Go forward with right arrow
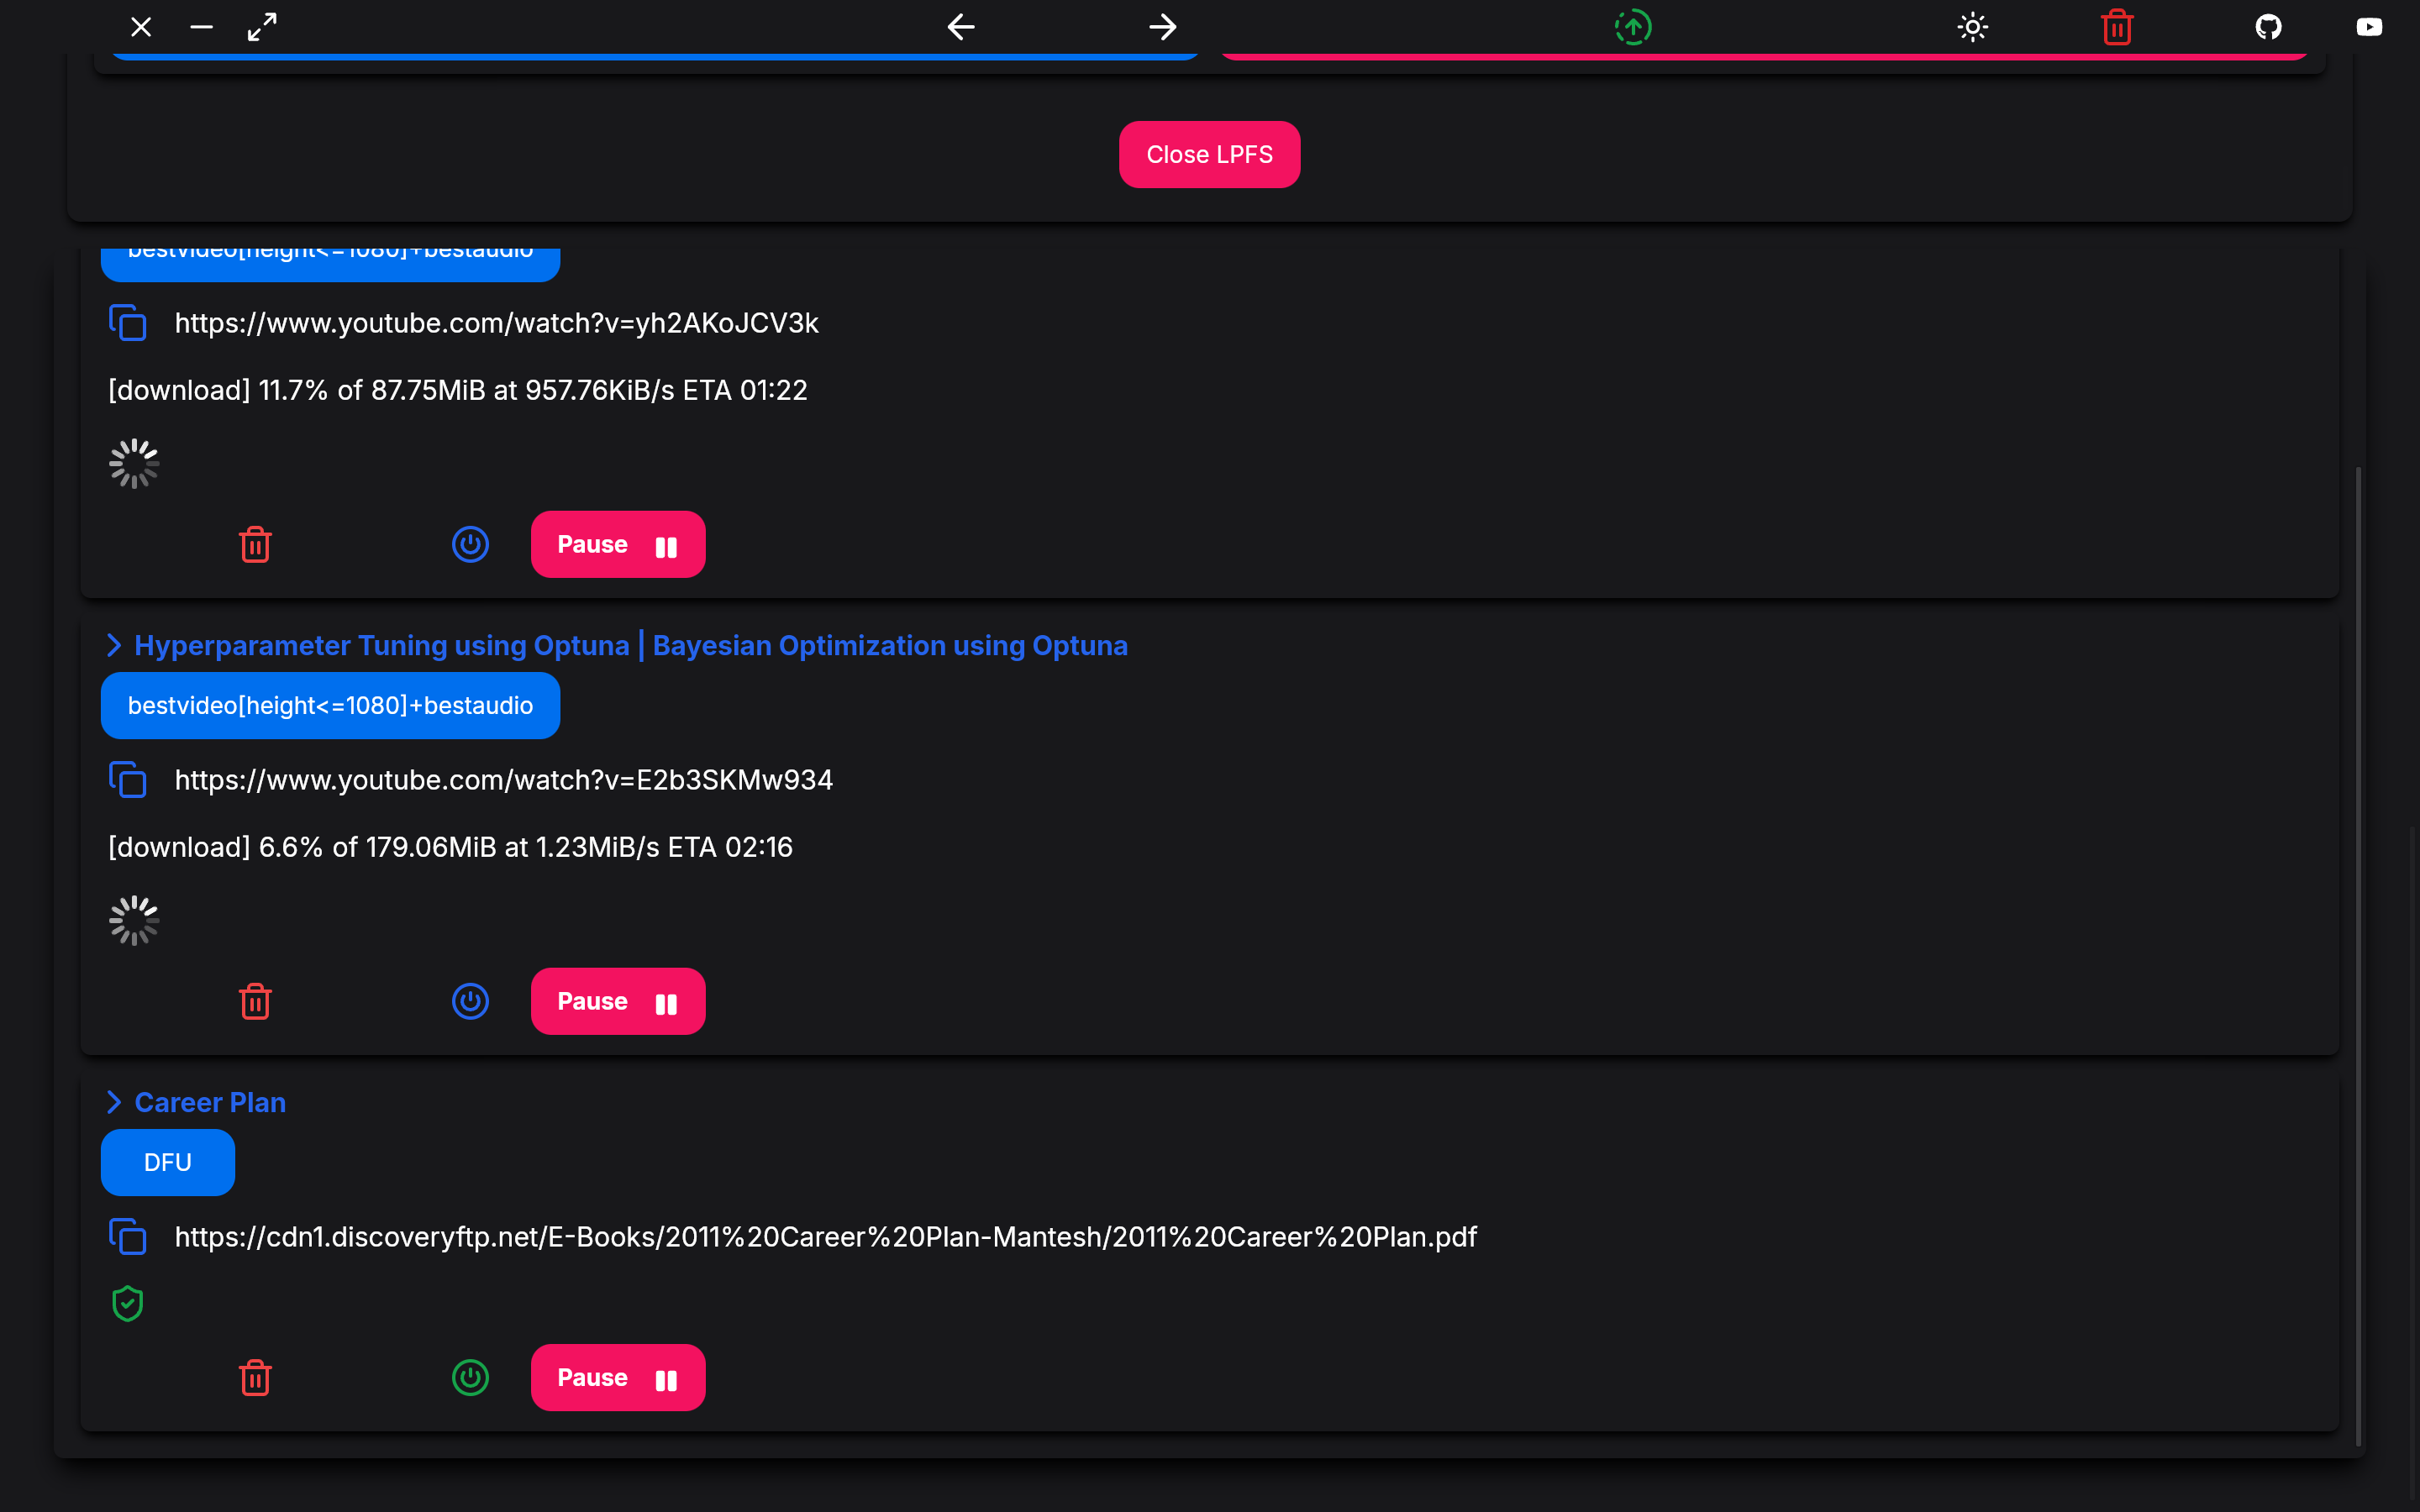Image resolution: width=2420 pixels, height=1512 pixels. 1162,27
